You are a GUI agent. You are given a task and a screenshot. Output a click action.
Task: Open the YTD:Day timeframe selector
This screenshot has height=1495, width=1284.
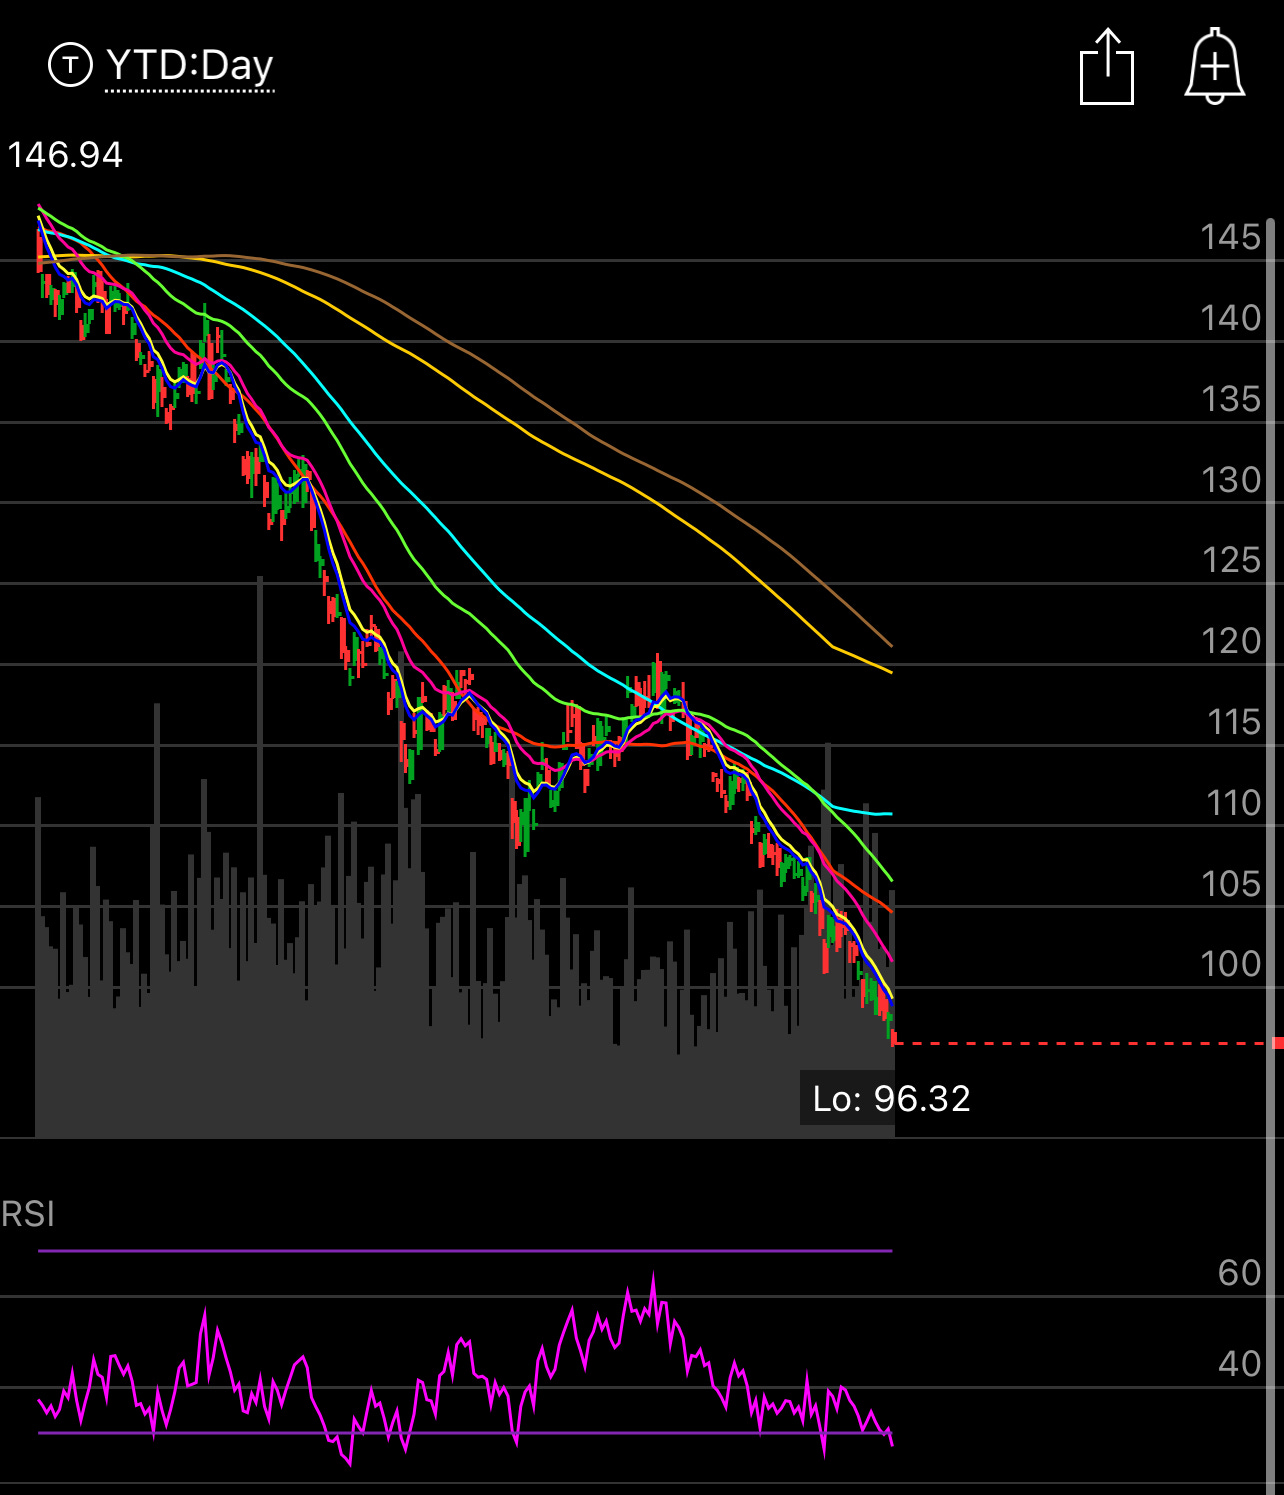coord(189,66)
